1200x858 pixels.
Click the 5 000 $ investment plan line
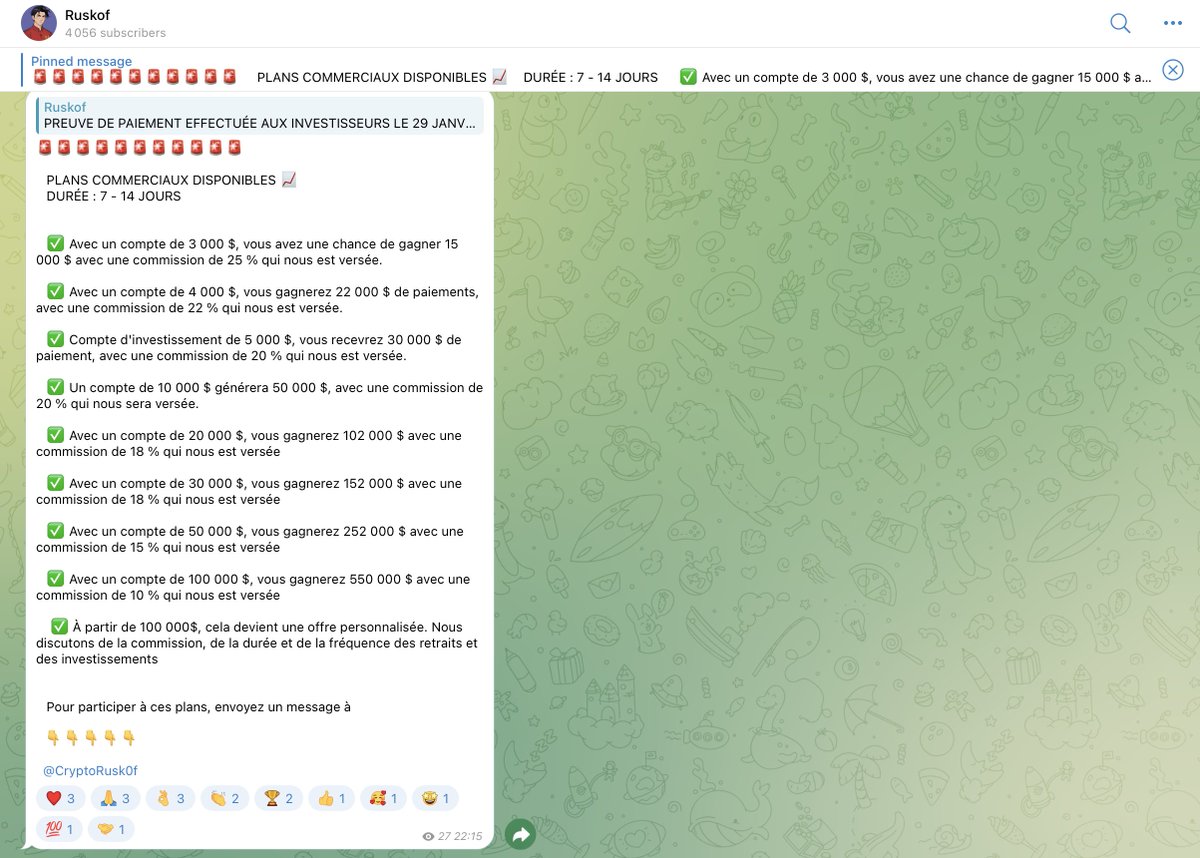tap(250, 348)
